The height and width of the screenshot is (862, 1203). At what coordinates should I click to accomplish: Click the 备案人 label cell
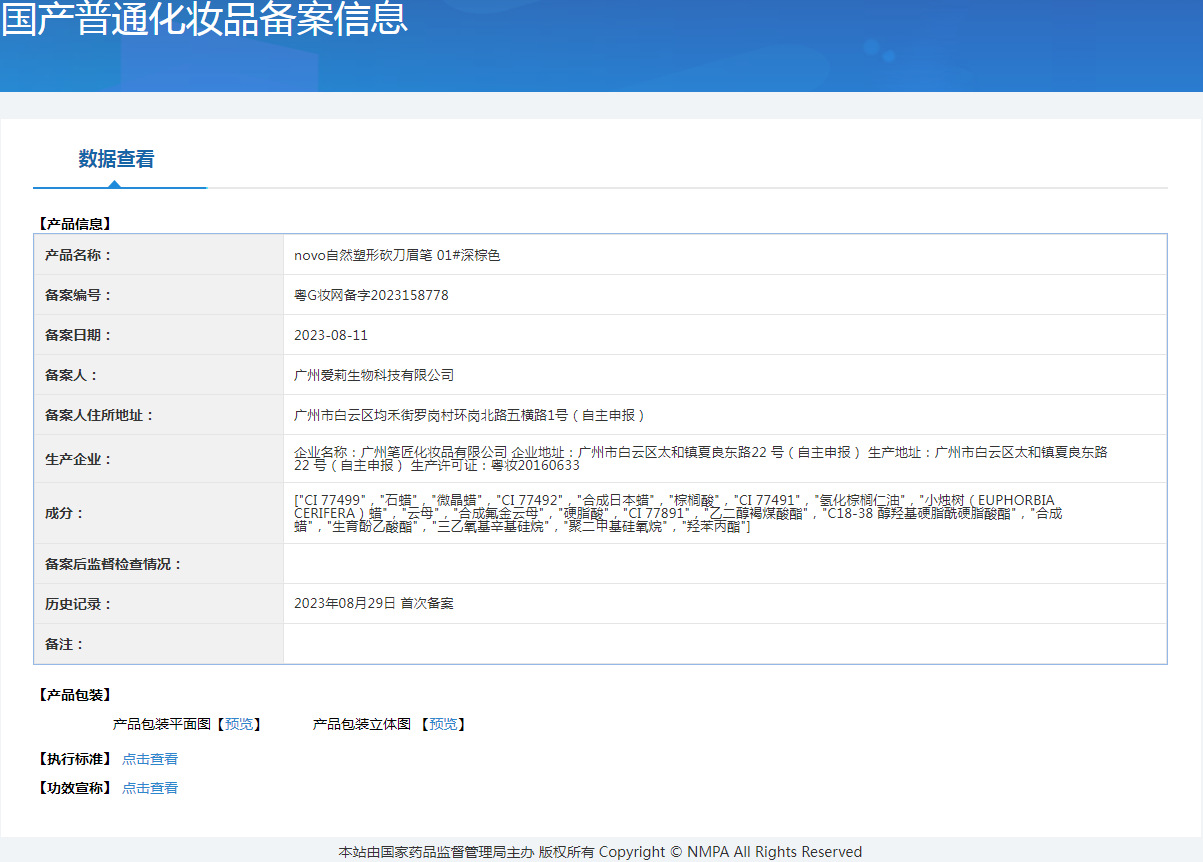pos(159,375)
